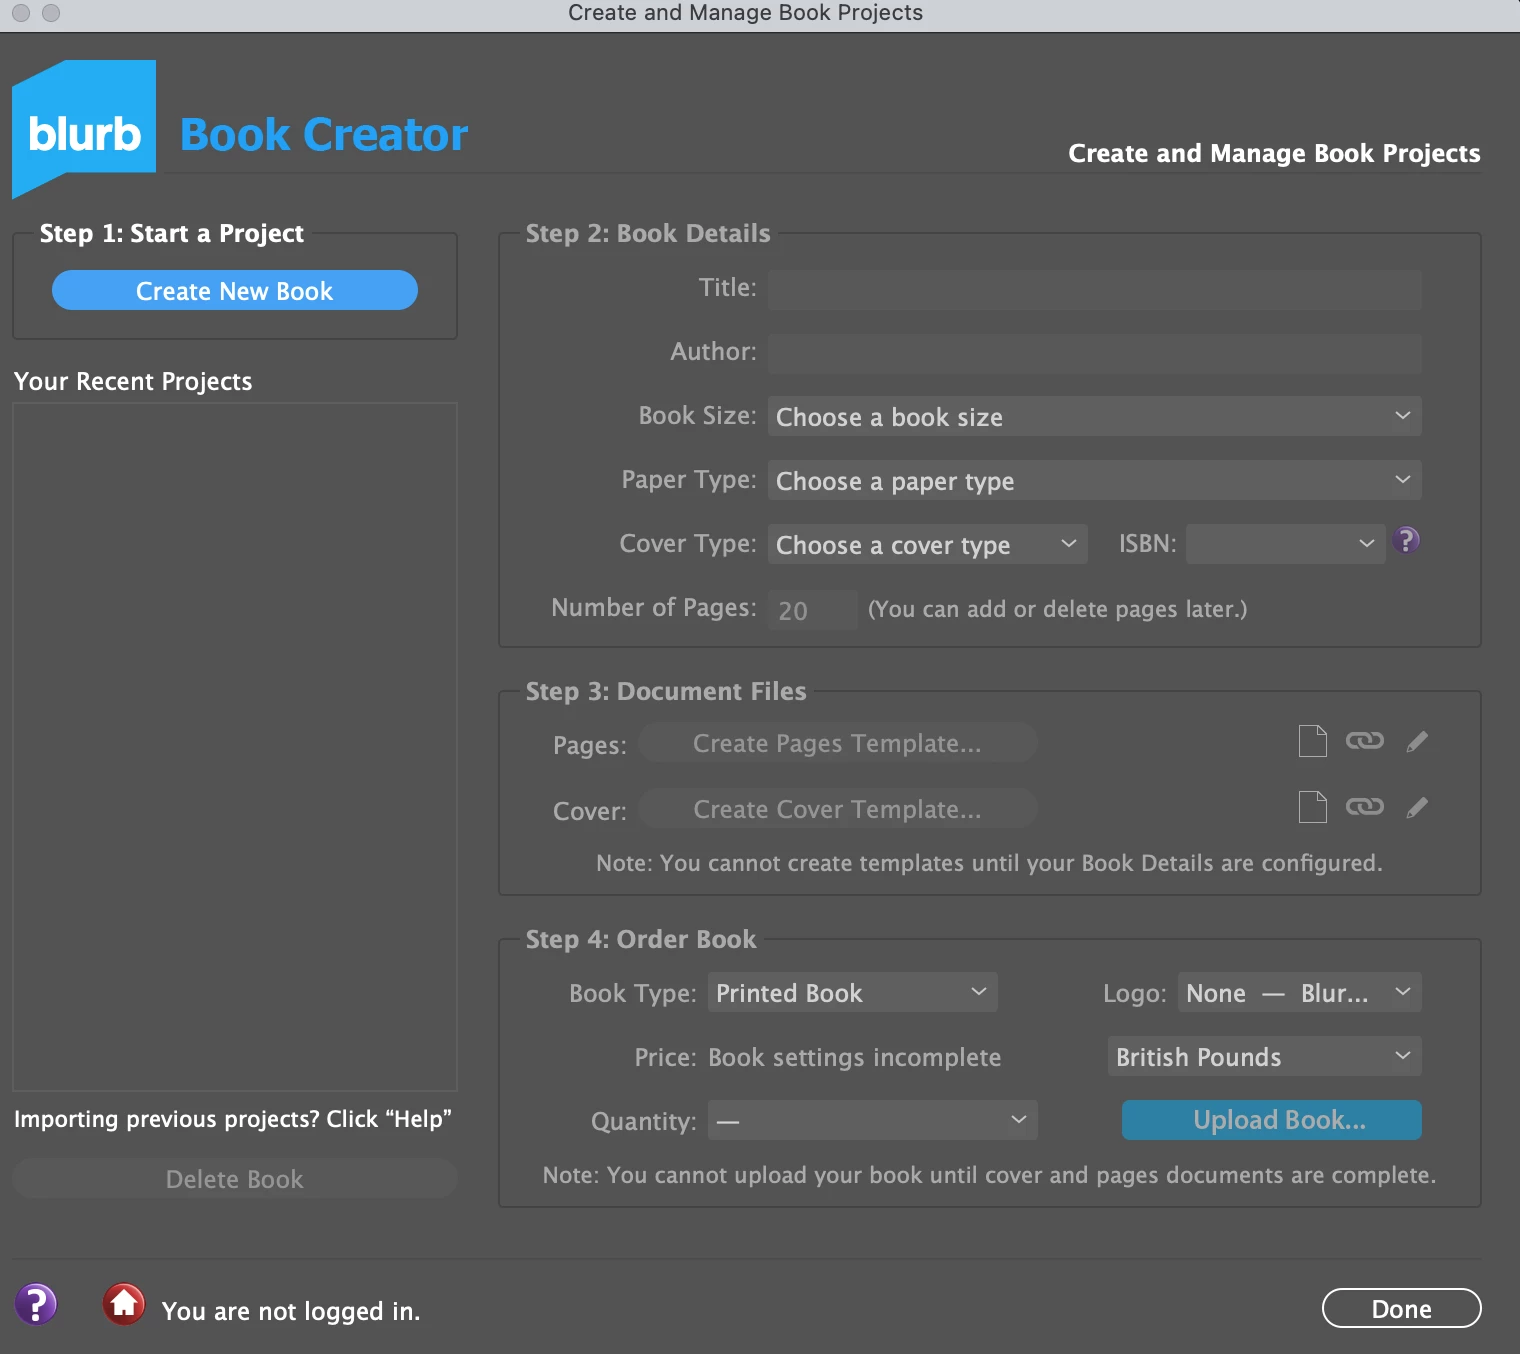Image resolution: width=1520 pixels, height=1354 pixels.
Task: Click "Importing previous projects? Click “Help”" text
Action: pyautogui.click(x=233, y=1119)
